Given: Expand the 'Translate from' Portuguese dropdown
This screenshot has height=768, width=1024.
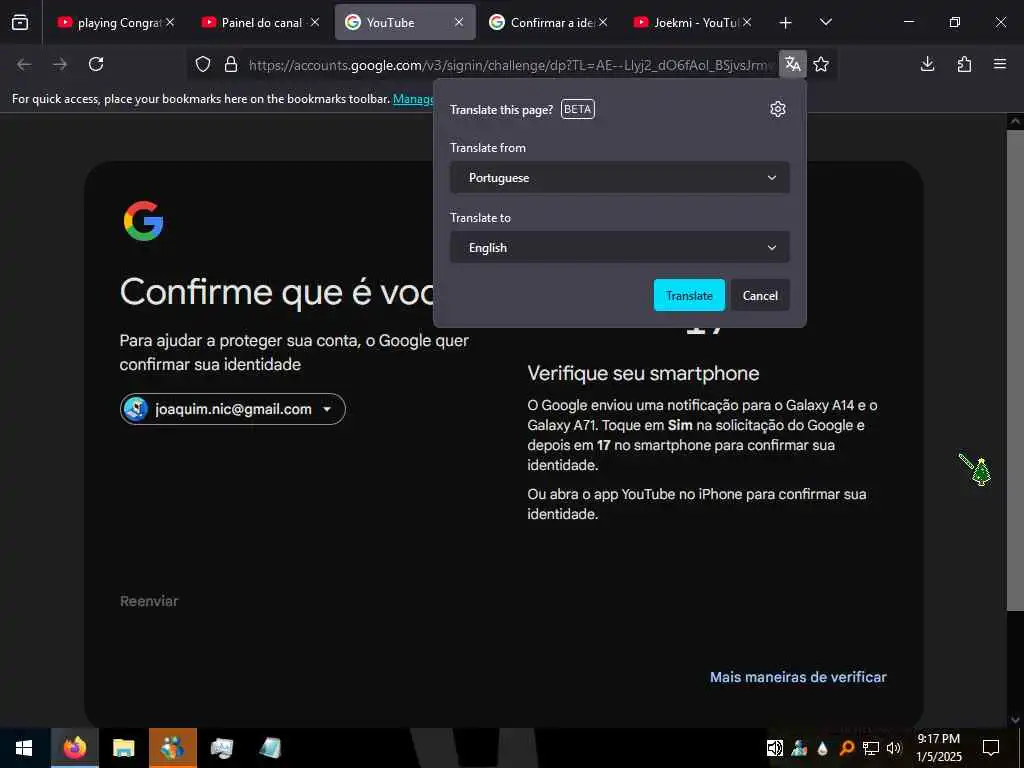Looking at the screenshot, I should click(x=620, y=178).
